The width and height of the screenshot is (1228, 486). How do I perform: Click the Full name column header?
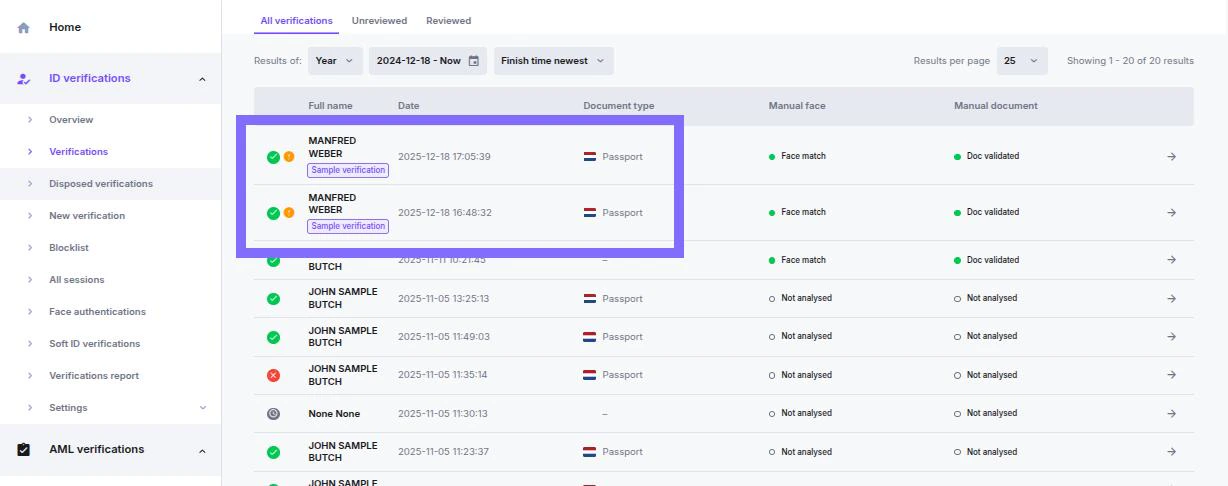pos(330,106)
